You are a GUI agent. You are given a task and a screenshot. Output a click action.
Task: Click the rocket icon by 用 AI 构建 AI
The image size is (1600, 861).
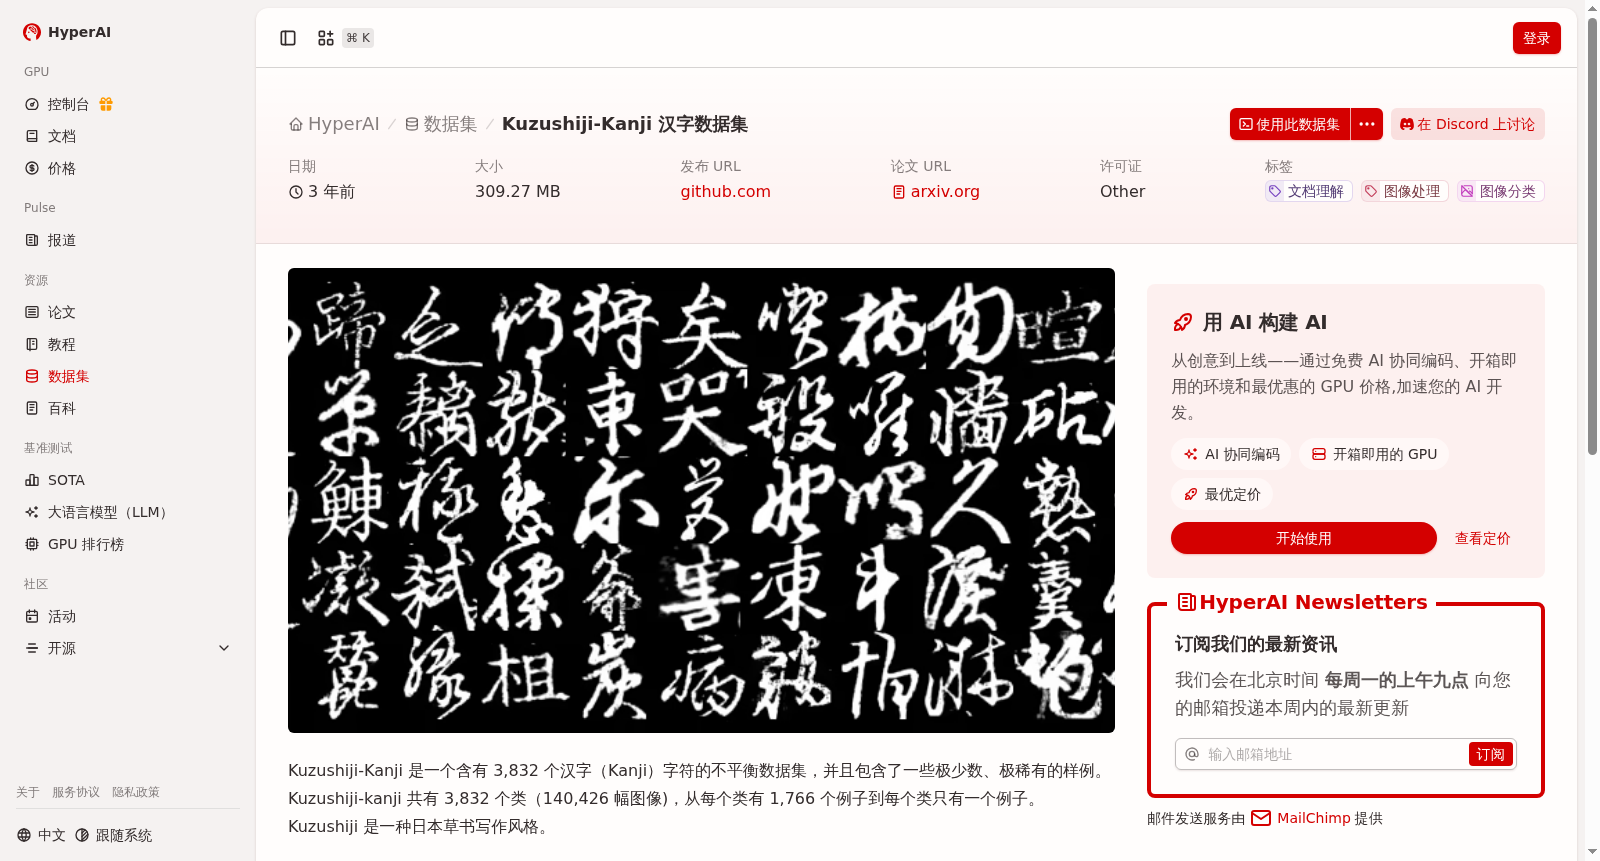[x=1183, y=322]
